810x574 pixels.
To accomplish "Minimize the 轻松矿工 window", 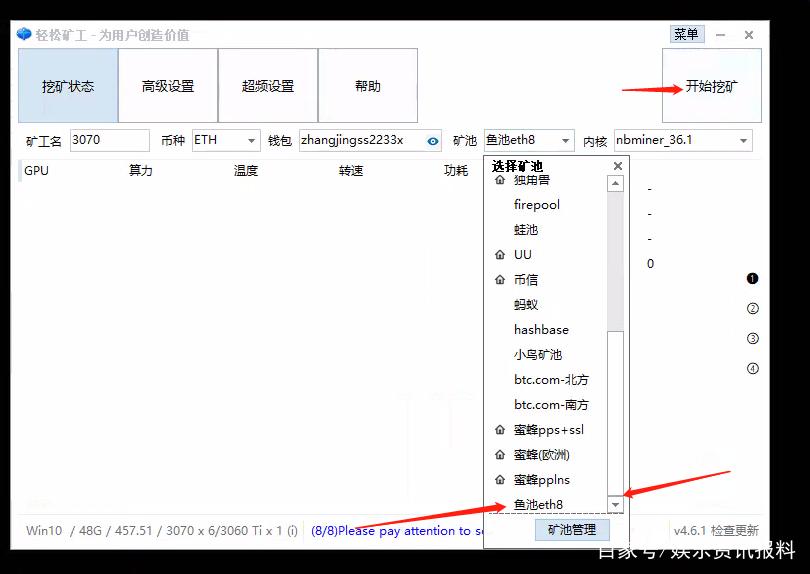I will click(x=721, y=35).
